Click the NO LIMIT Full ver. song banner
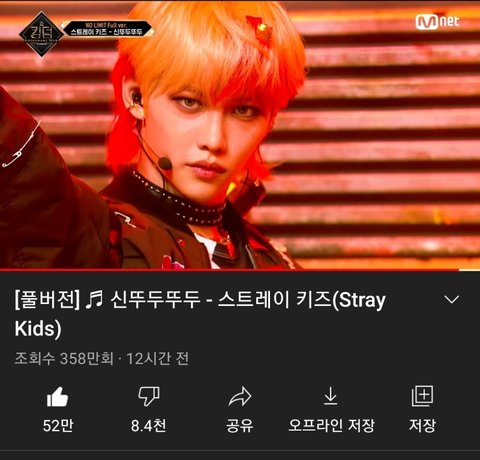 107,29
